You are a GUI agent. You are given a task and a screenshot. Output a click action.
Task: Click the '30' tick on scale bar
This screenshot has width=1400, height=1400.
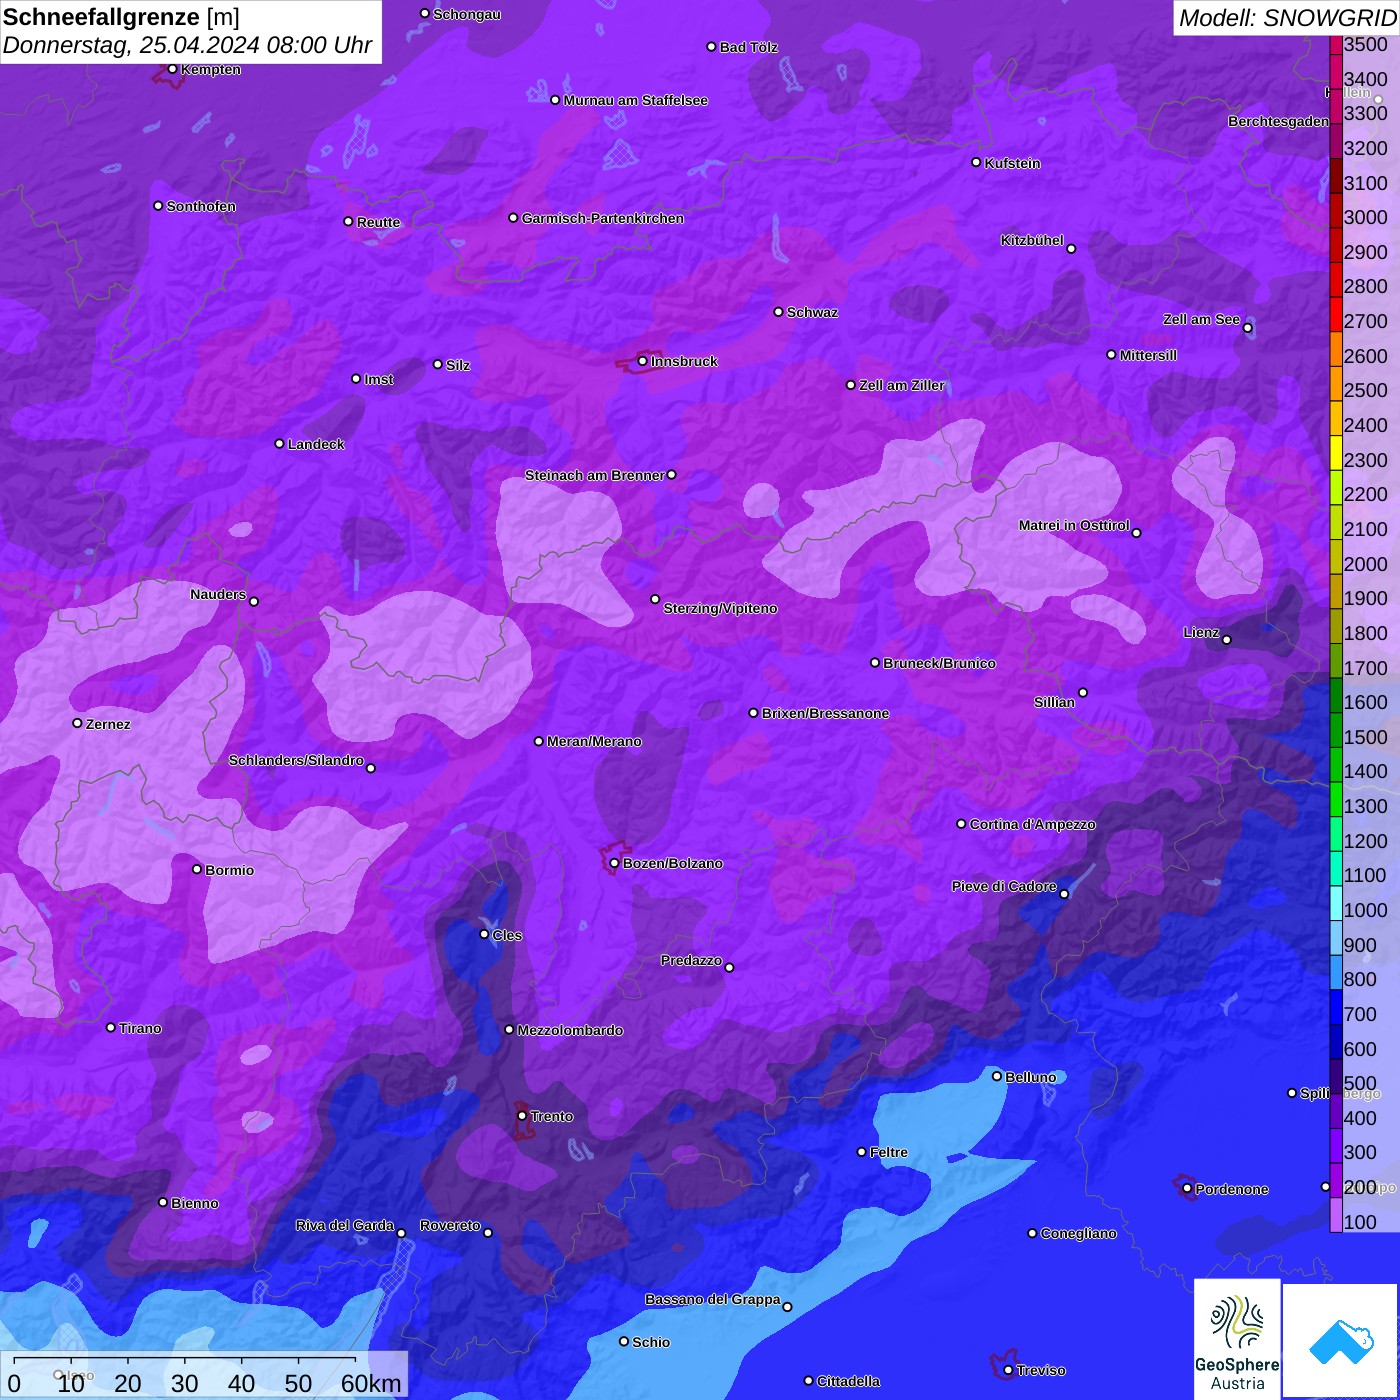point(184,1383)
